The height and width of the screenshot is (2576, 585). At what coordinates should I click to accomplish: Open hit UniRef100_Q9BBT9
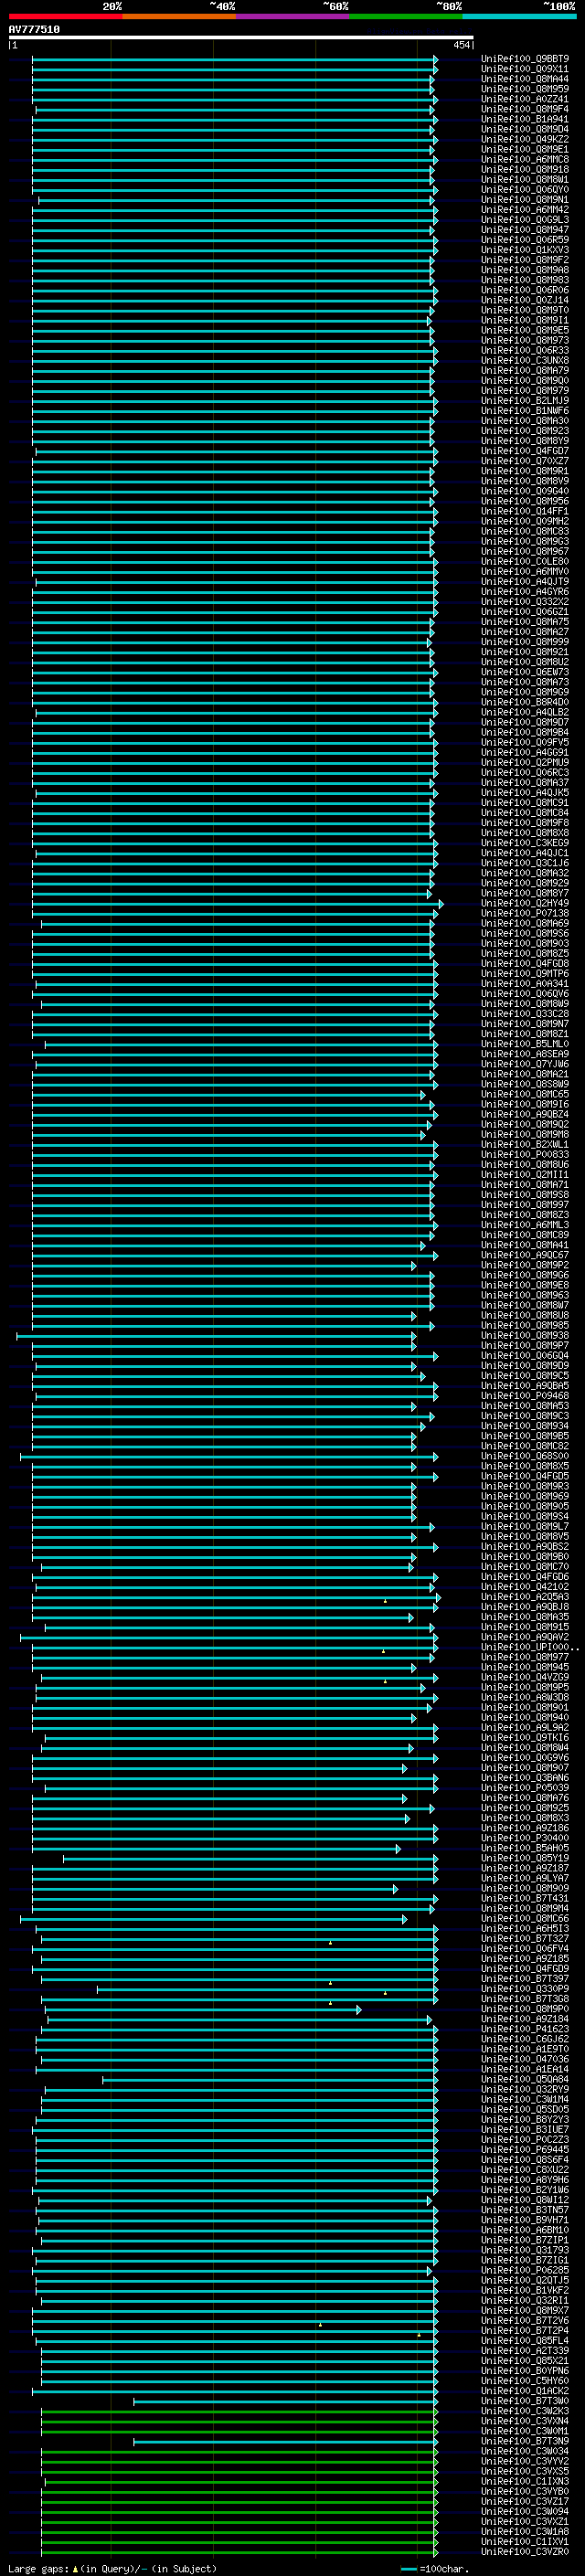pos(525,59)
